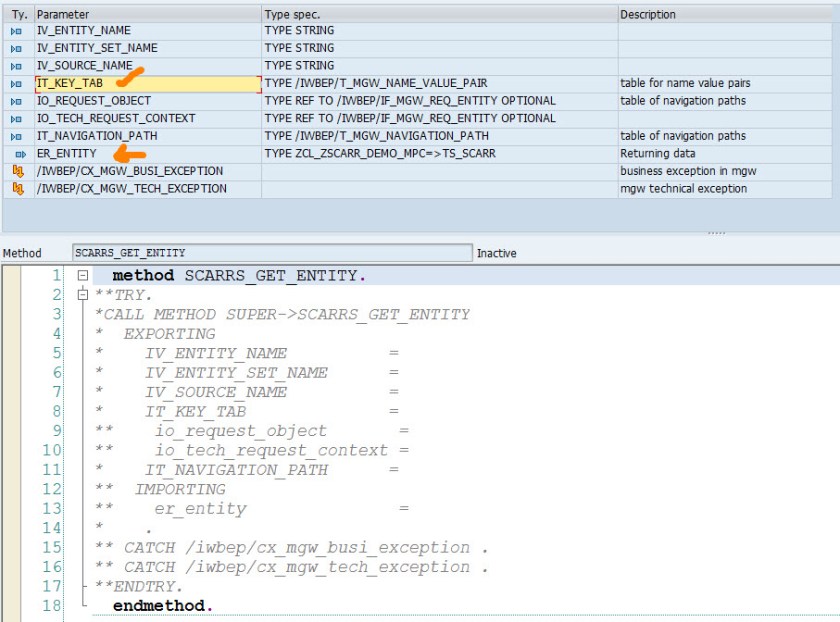Click the type spec TYPE STRING of IV_ENTITY_NAME

(x=299, y=31)
